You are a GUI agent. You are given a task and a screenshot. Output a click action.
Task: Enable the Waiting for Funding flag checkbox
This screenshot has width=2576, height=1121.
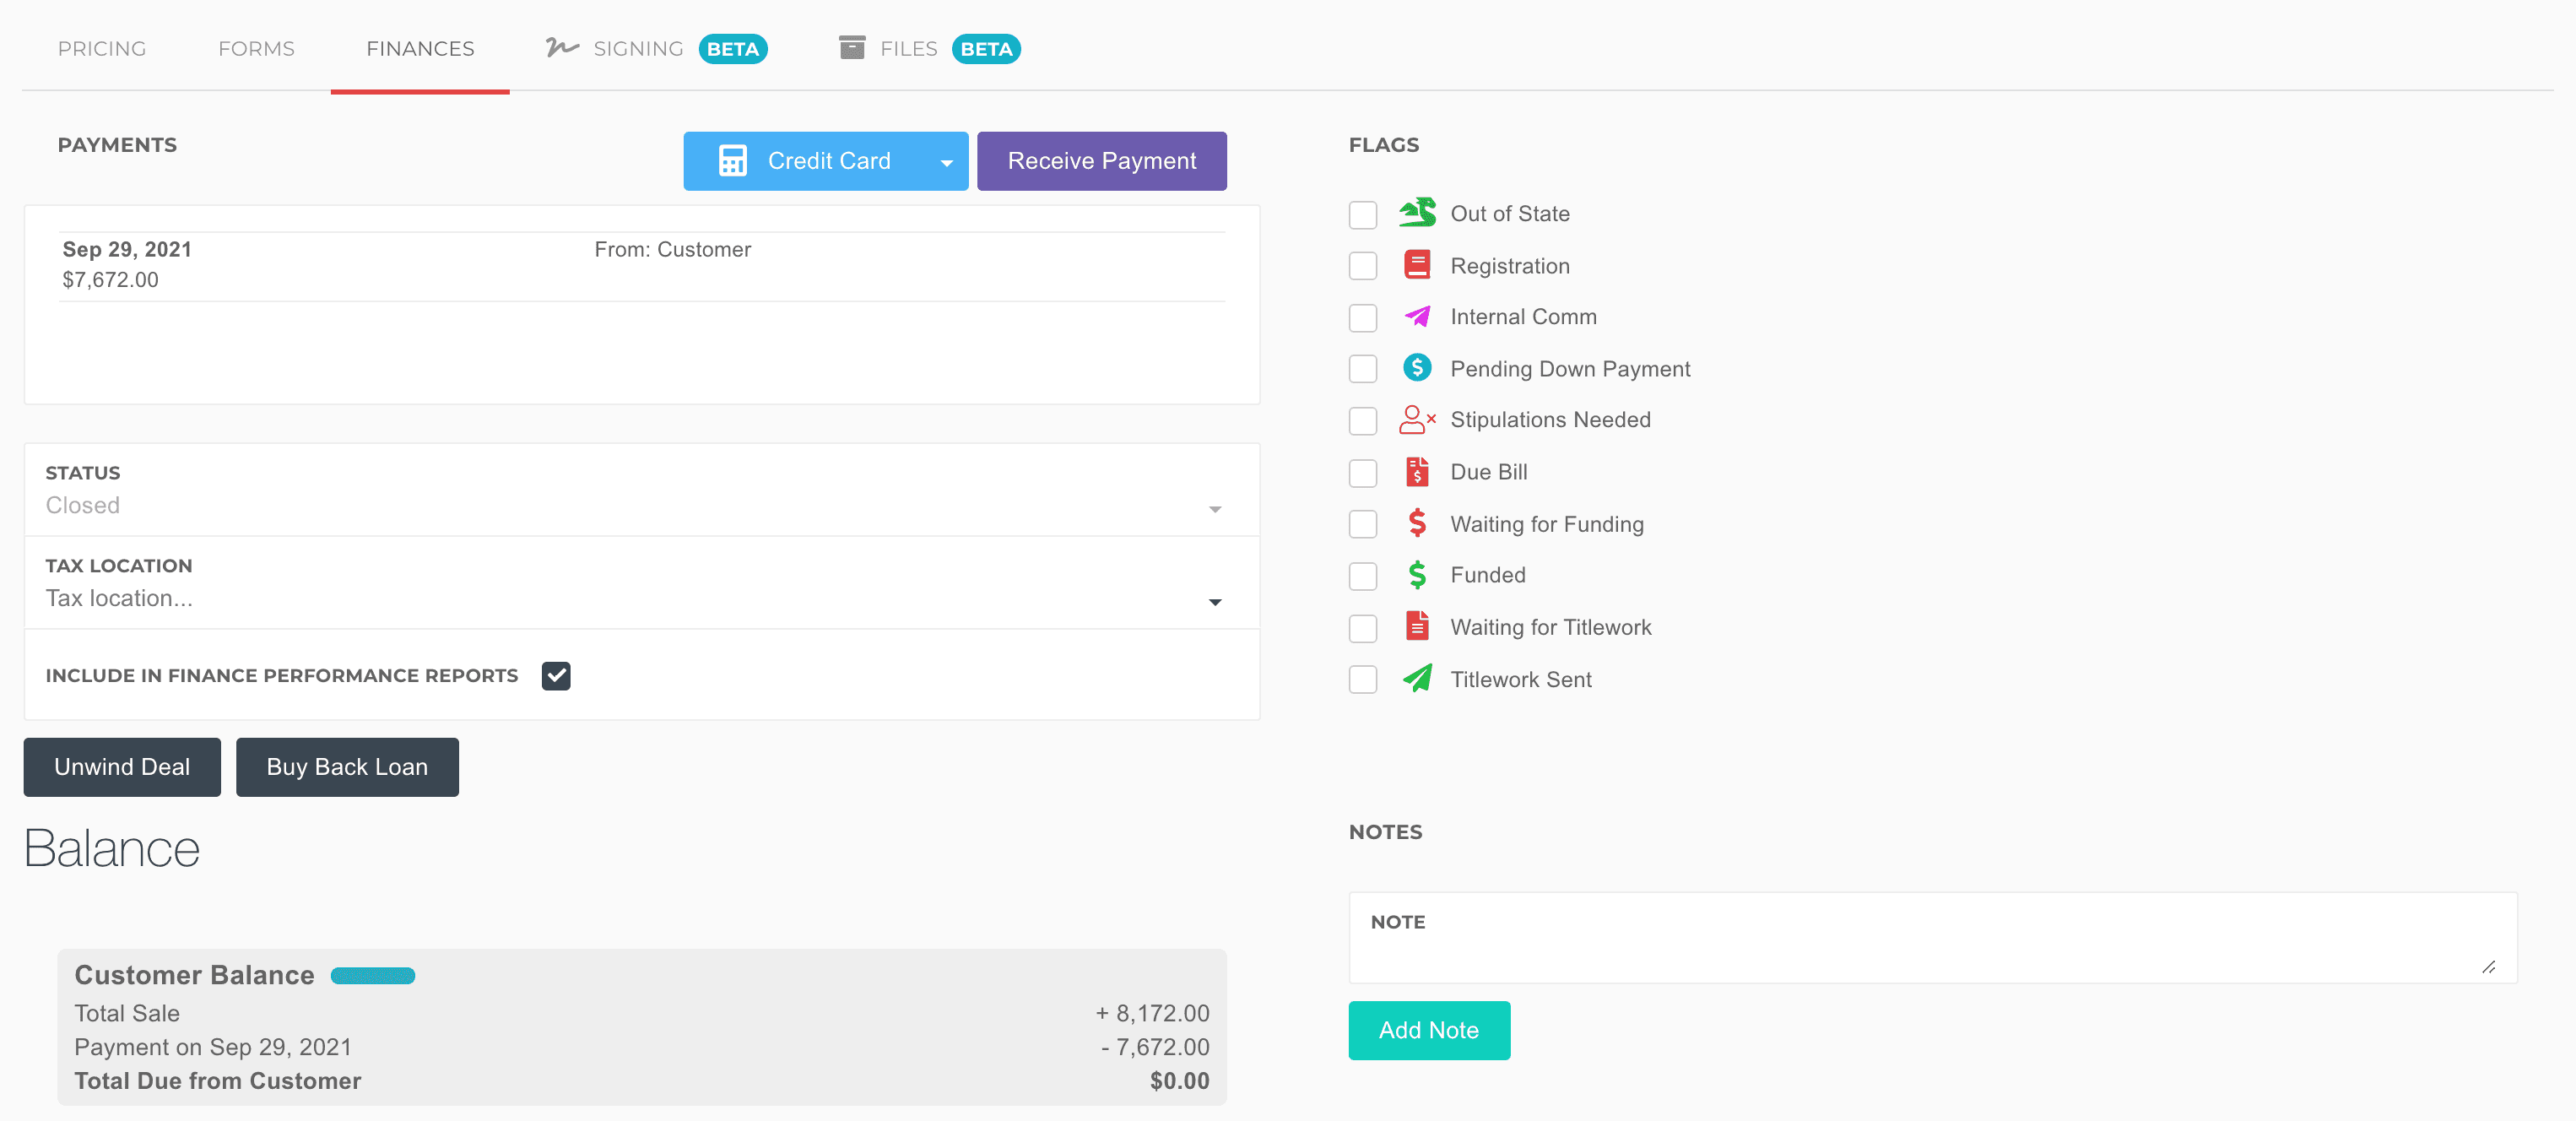point(1362,524)
